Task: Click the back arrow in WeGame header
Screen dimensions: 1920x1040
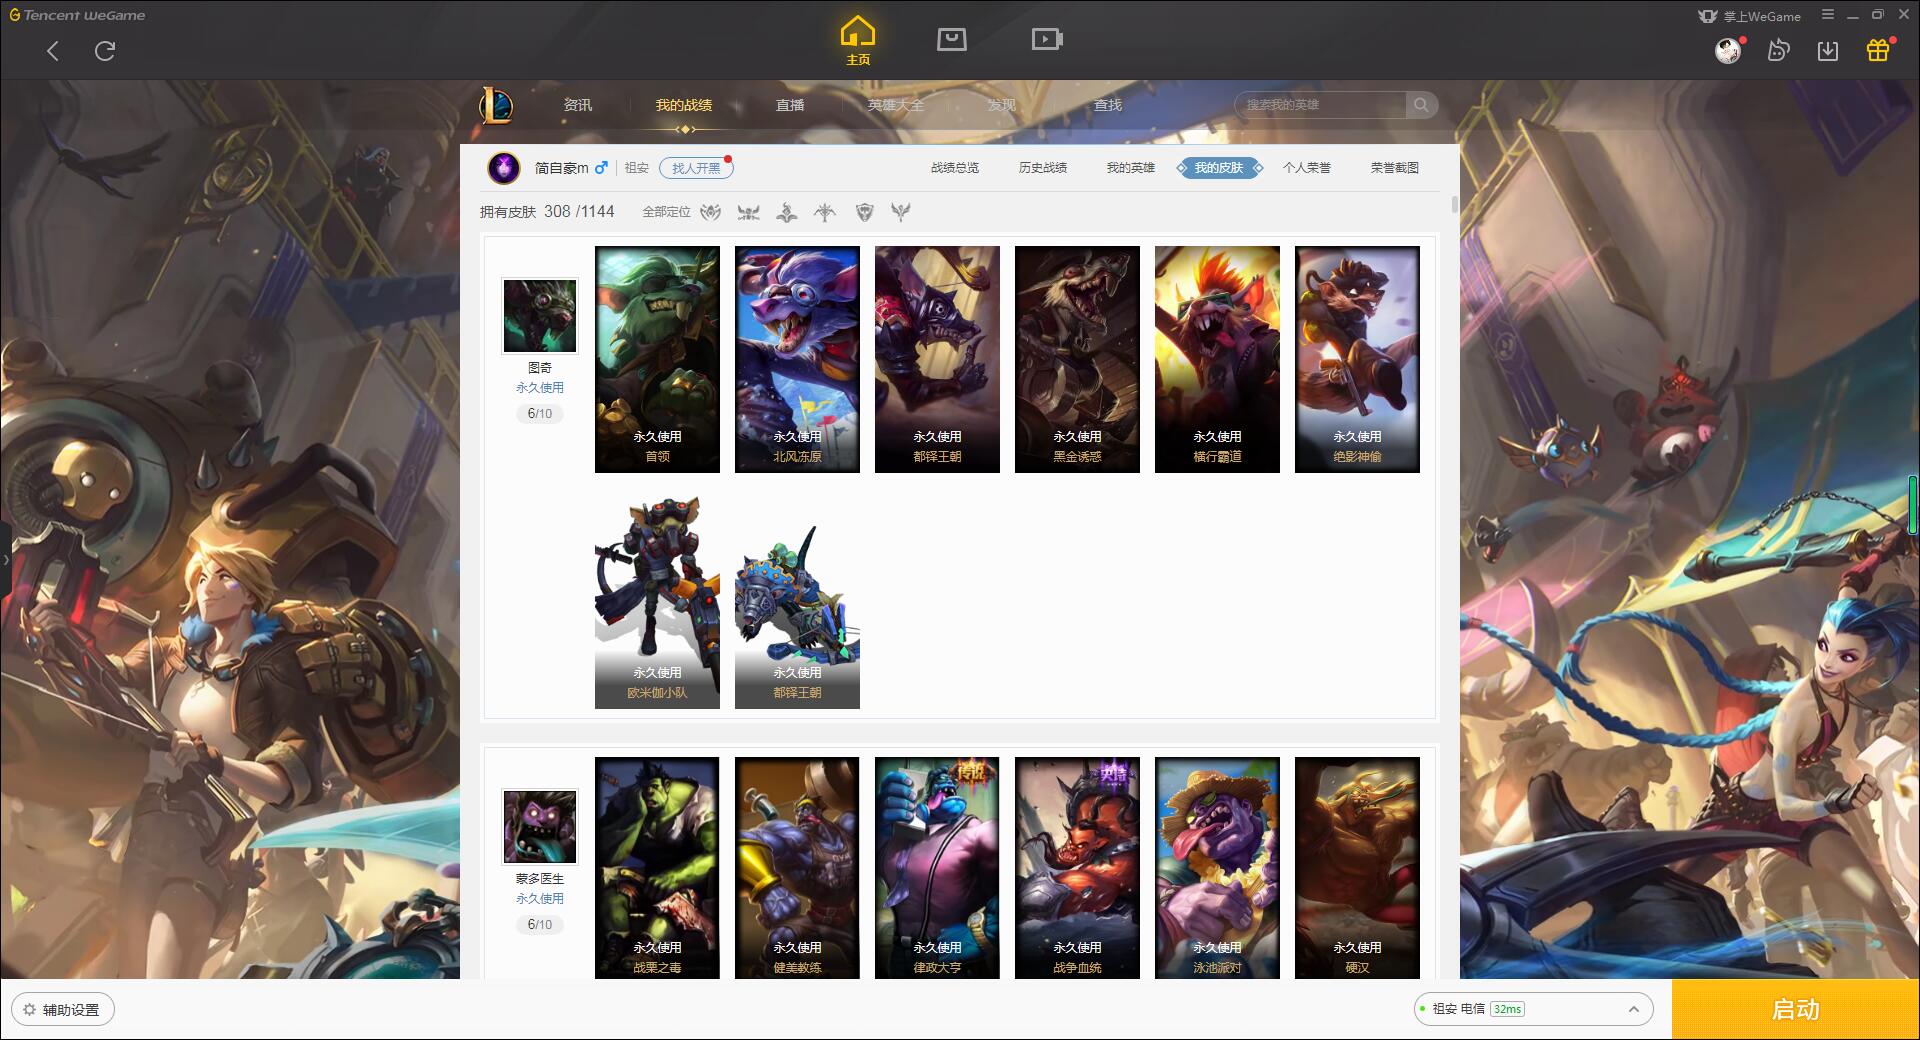Action: [53, 51]
